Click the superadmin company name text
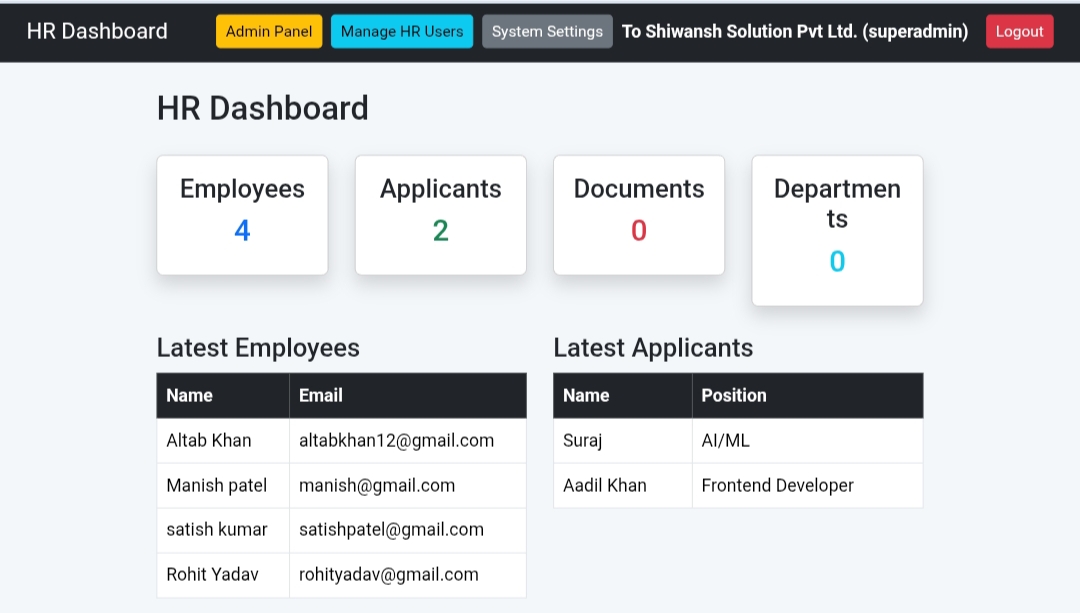Viewport: 1080px width, 613px height. pos(795,32)
